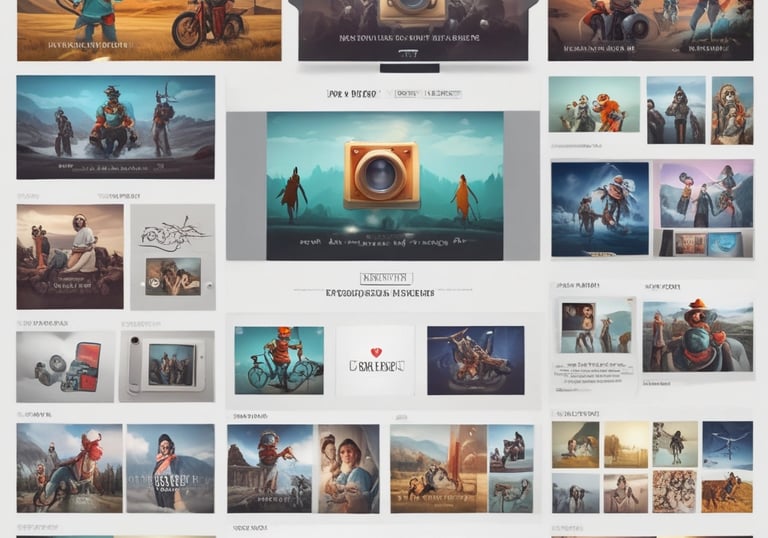This screenshot has height=538, width=768.
Task: Open the misty blue-gray figures thumbnail in the small grid
Action: (x=576, y=493)
